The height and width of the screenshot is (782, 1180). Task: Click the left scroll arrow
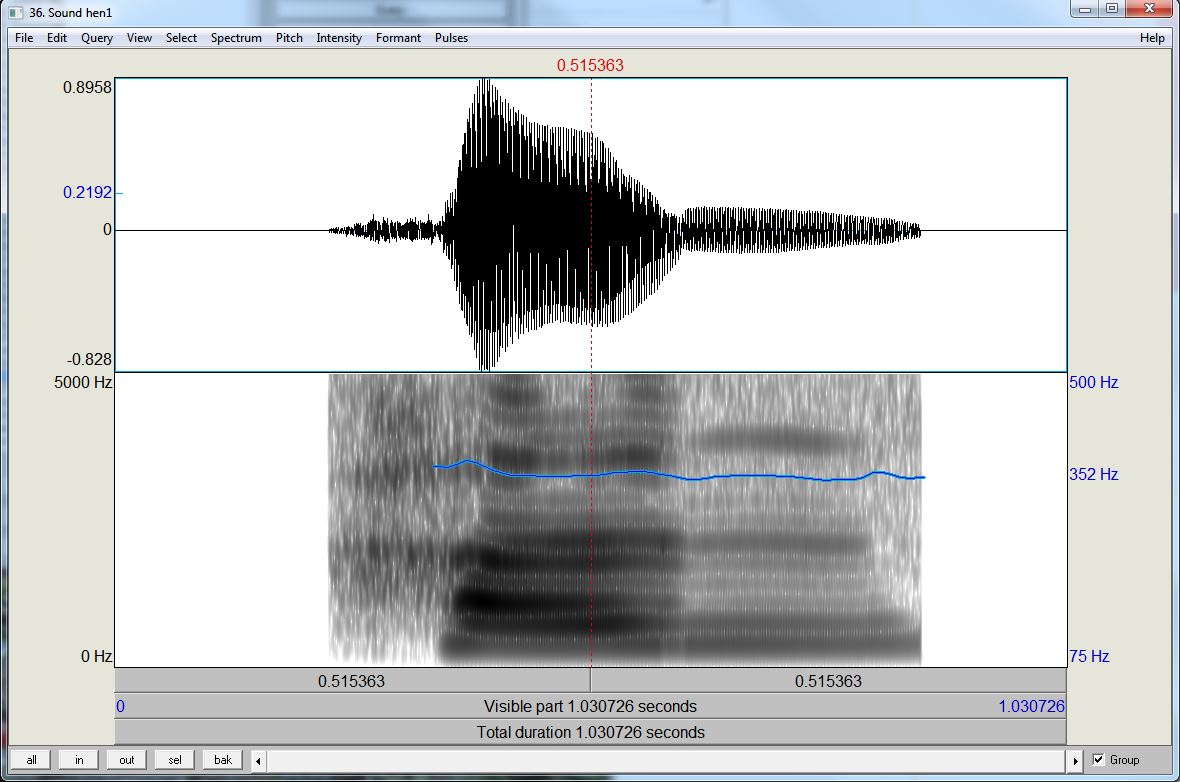(x=258, y=761)
